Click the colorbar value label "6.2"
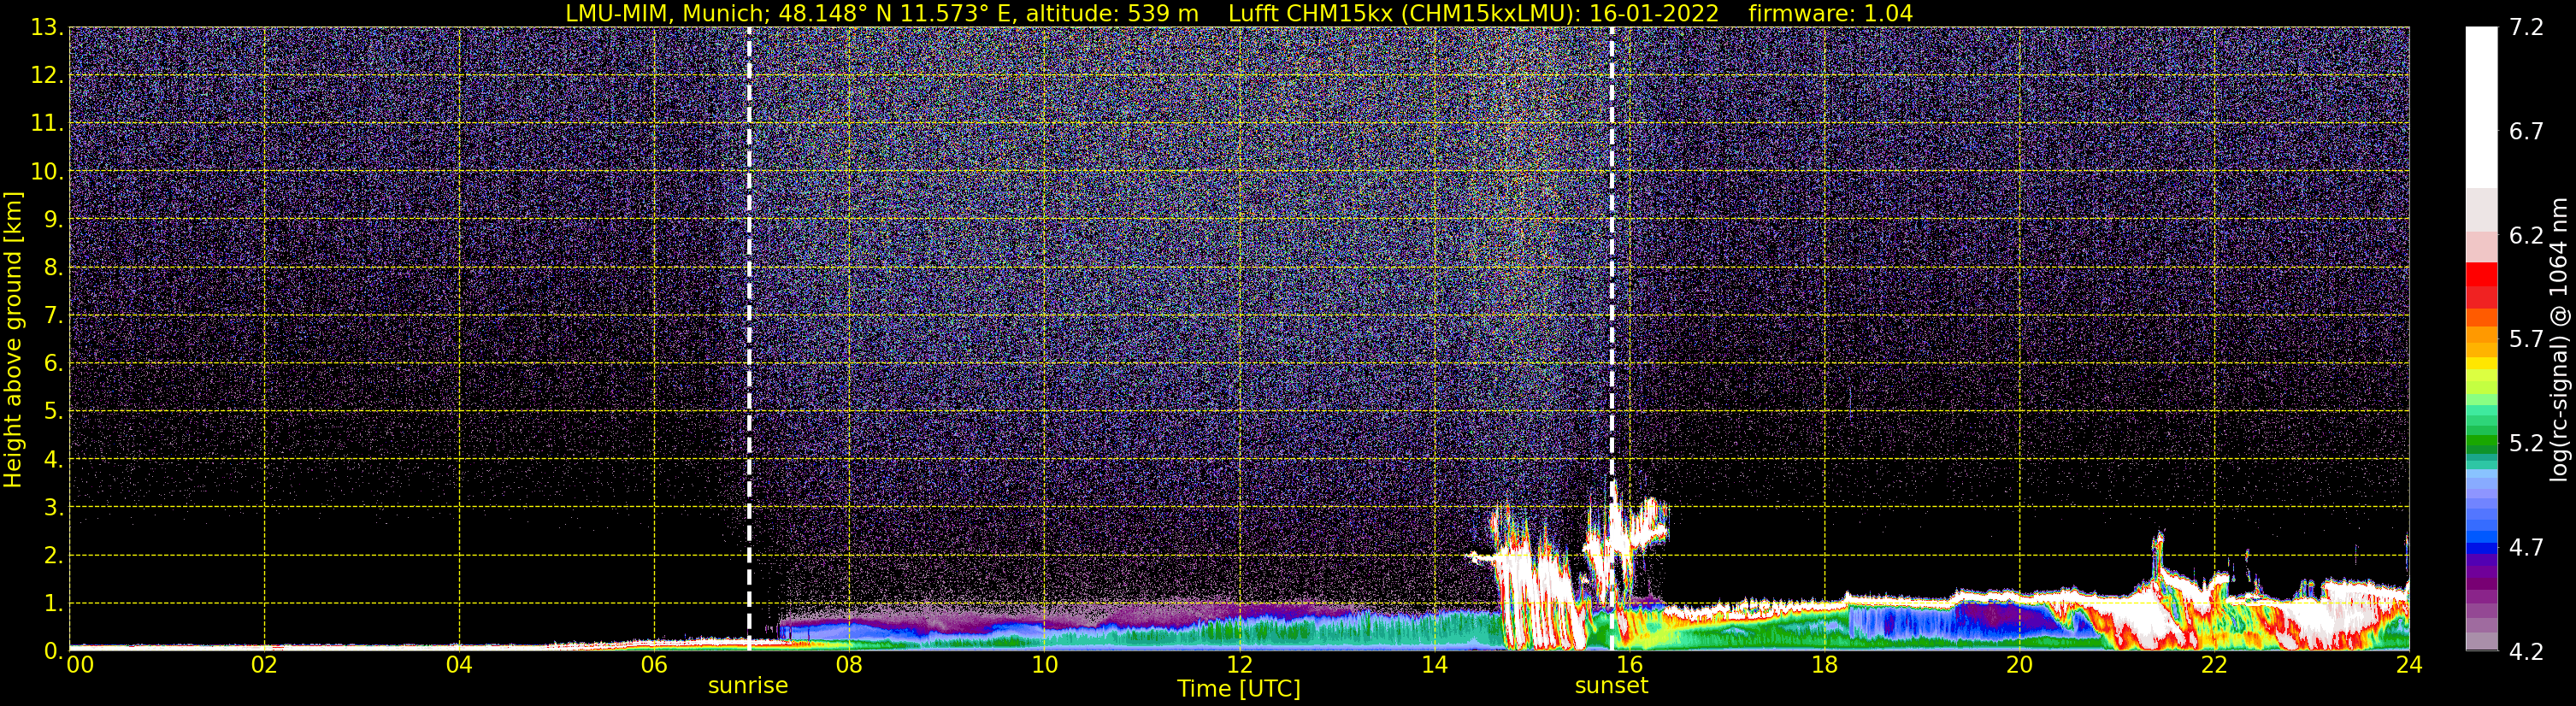 click(2526, 235)
